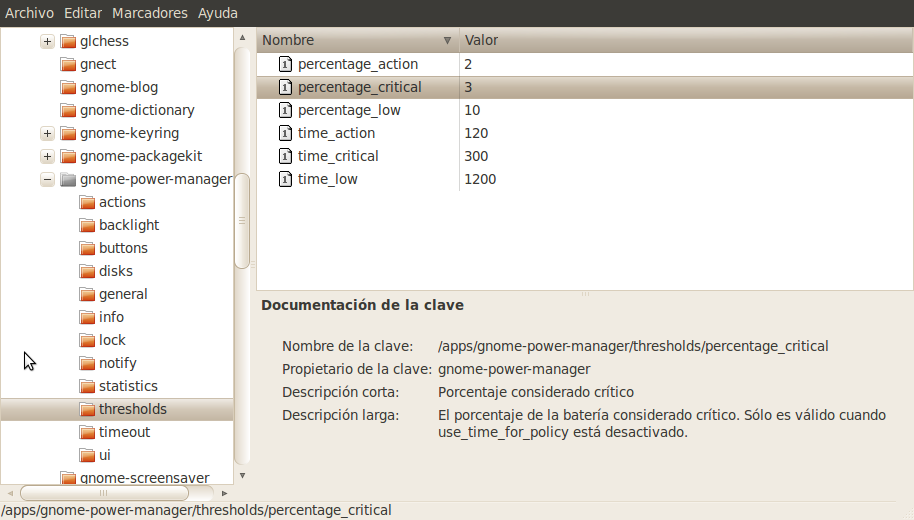Select the percentage_action key icon

coord(285,64)
